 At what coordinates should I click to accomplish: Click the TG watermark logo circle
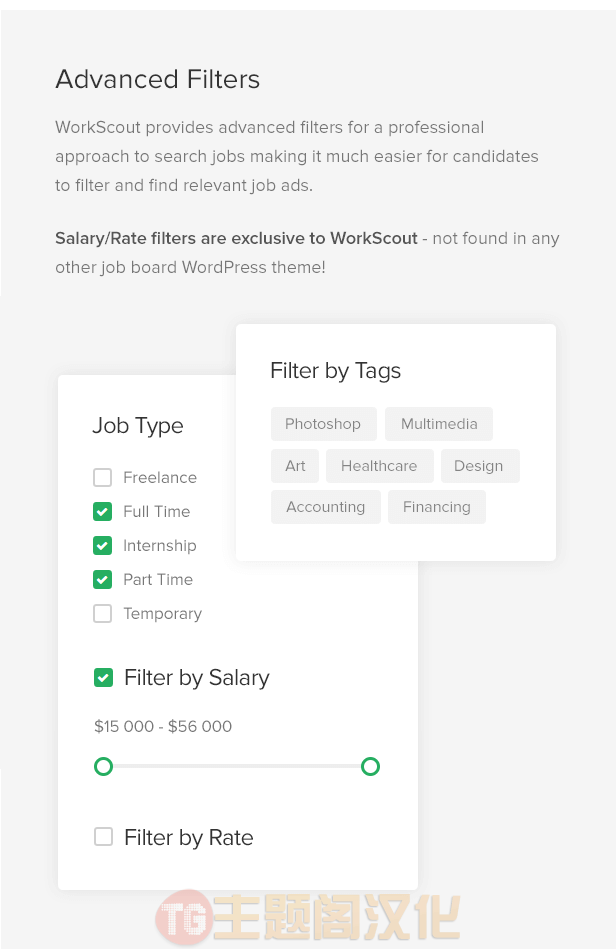(184, 918)
